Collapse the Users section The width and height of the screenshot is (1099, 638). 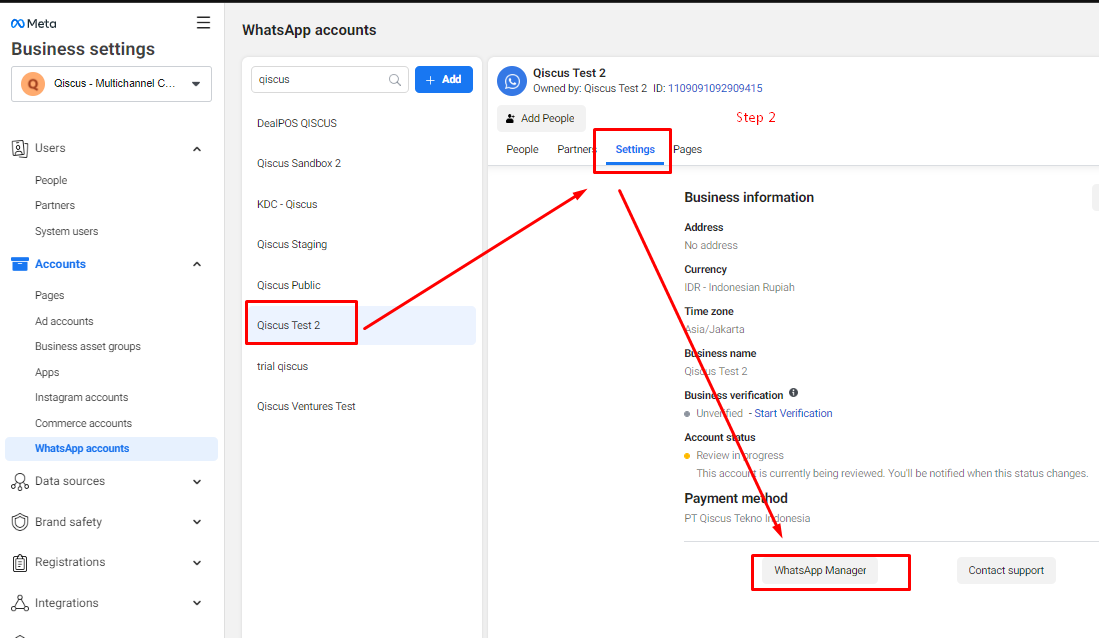[197, 149]
